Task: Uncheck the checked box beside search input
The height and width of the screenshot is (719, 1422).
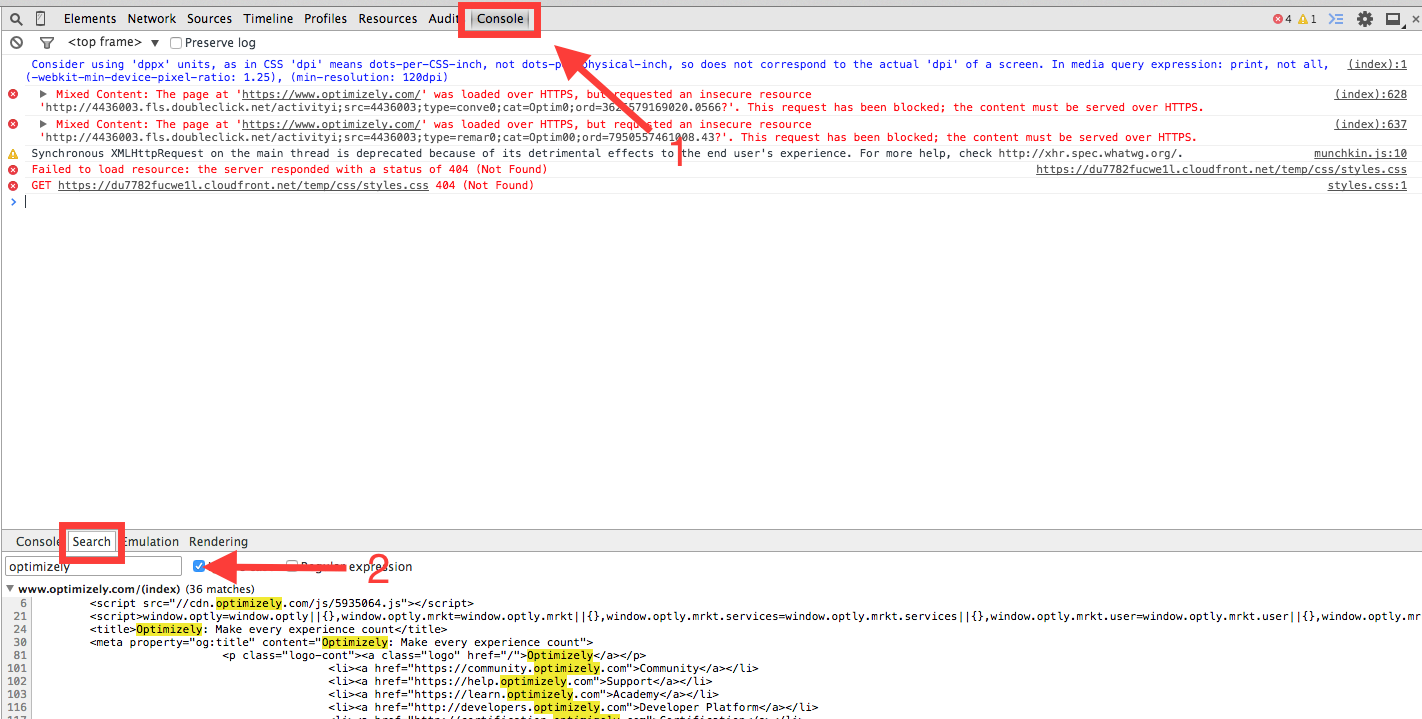Action: tap(199, 566)
